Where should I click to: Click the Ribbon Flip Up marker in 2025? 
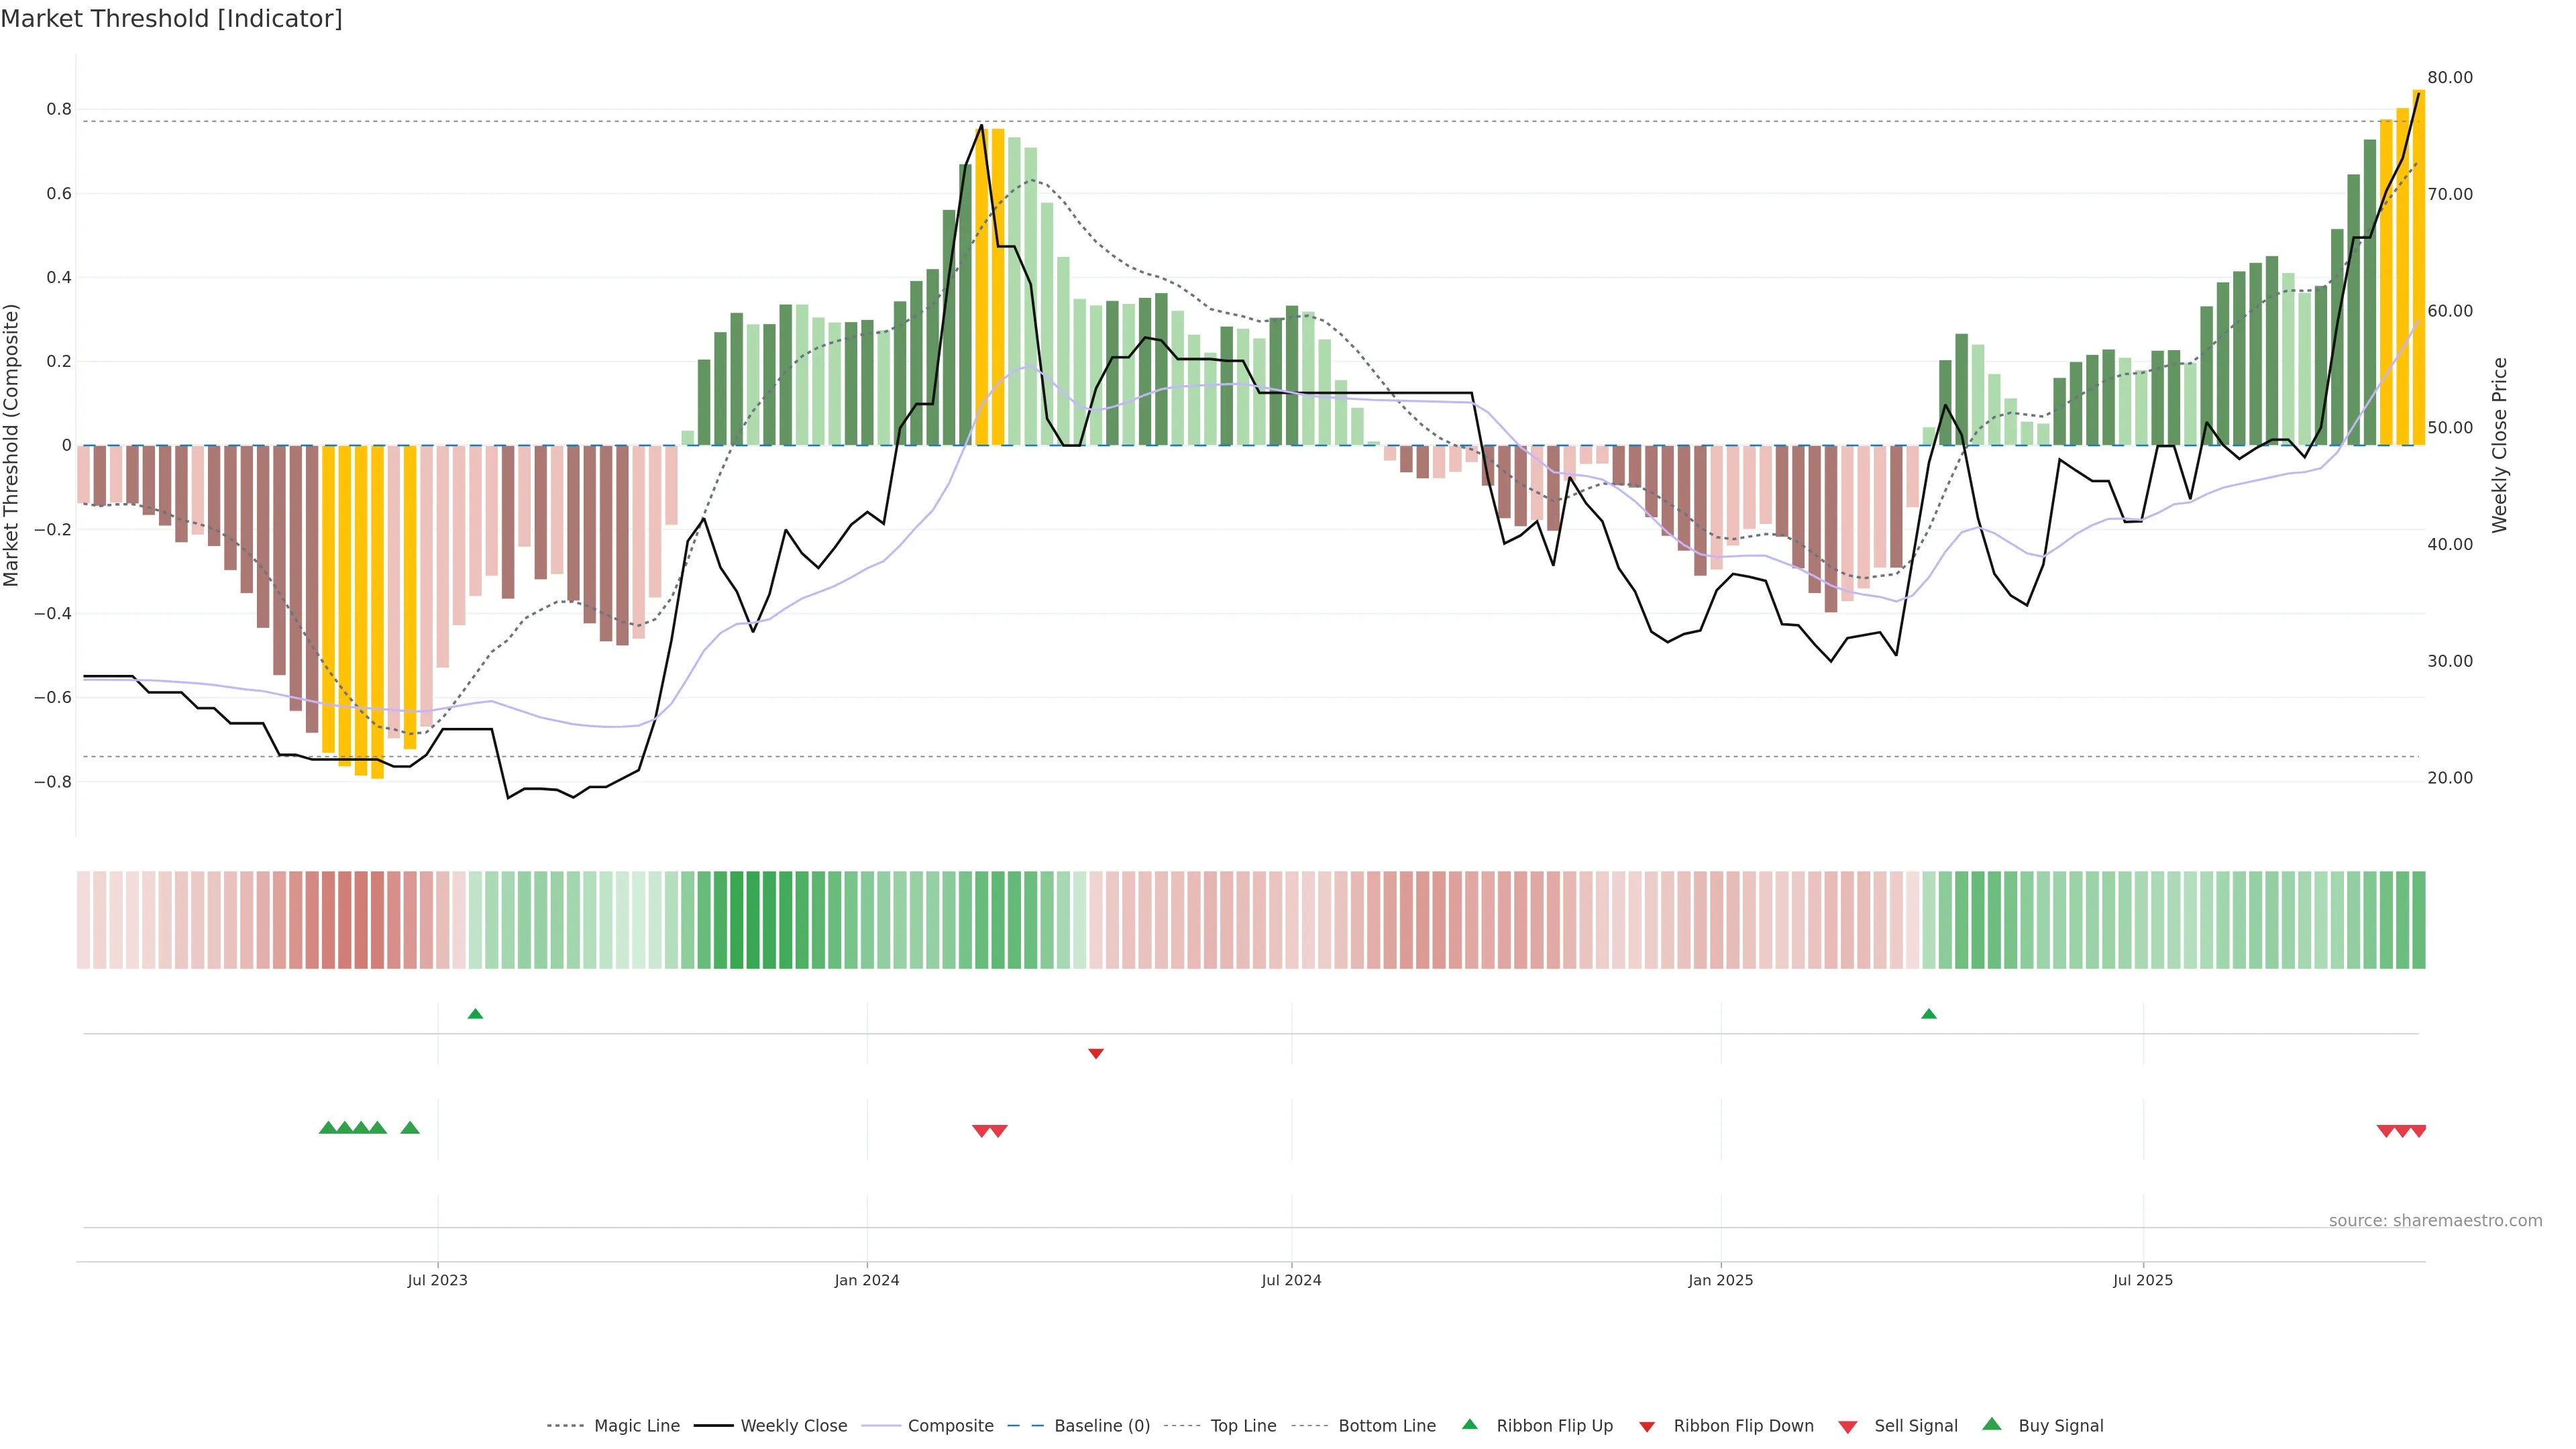1929,1014
